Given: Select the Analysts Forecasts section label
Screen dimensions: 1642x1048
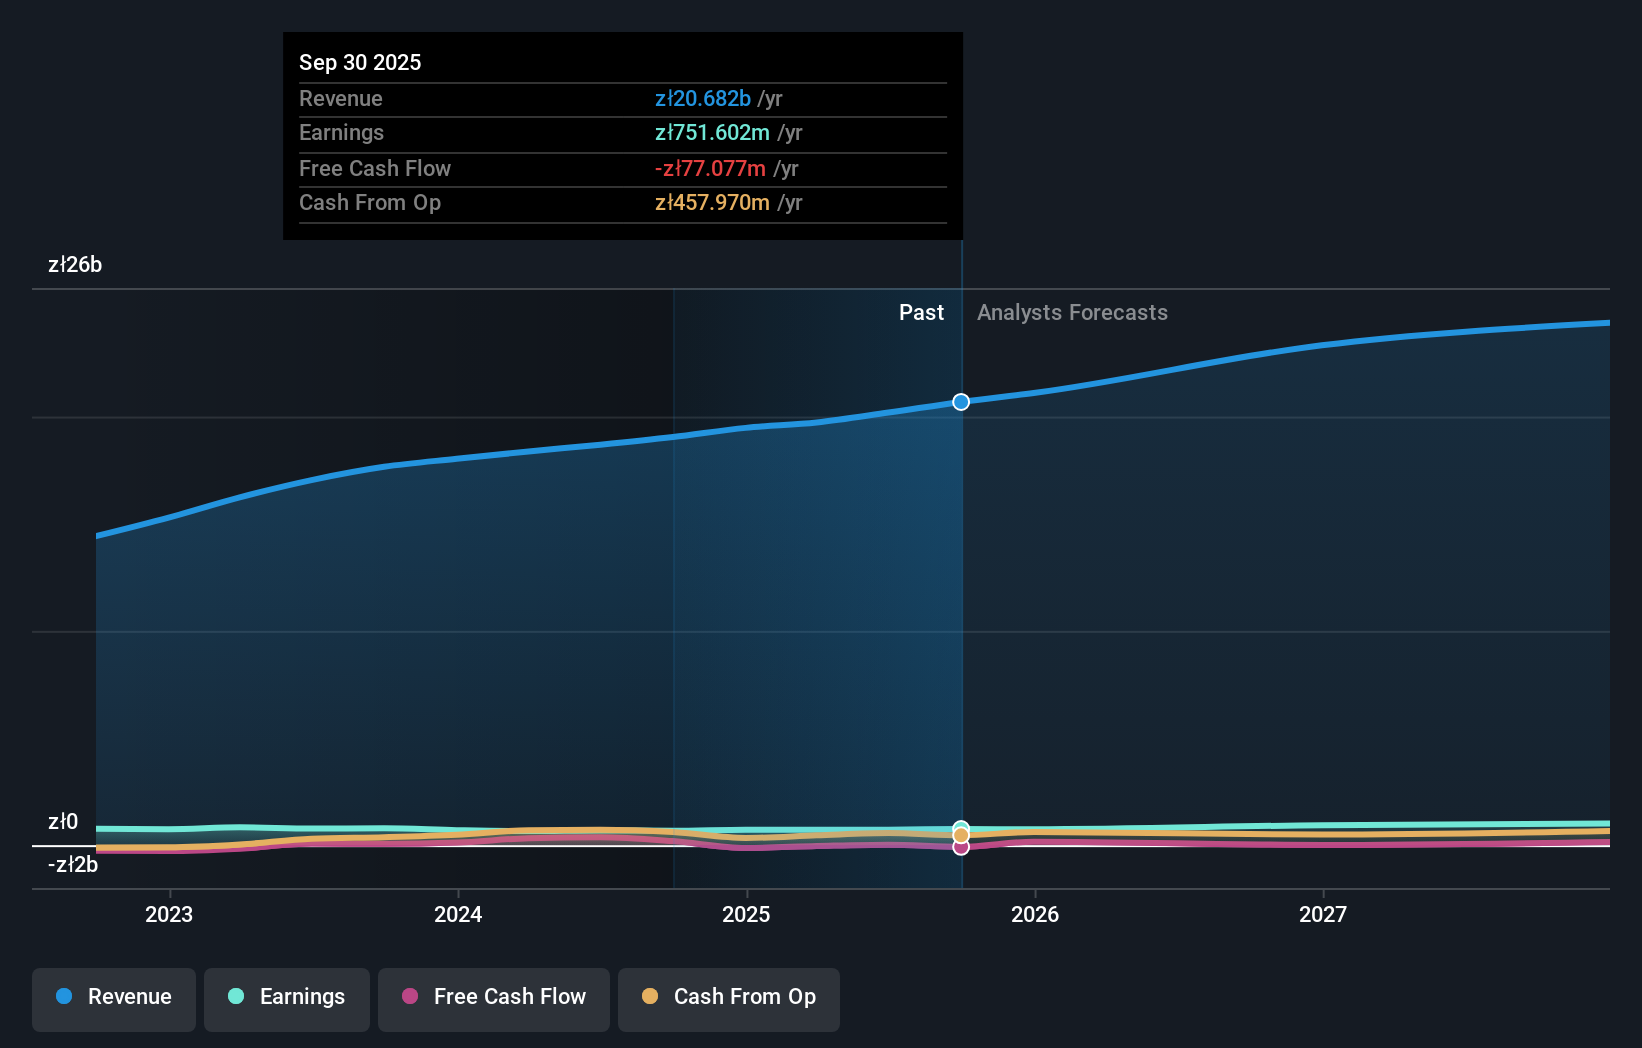Looking at the screenshot, I should 1071,312.
